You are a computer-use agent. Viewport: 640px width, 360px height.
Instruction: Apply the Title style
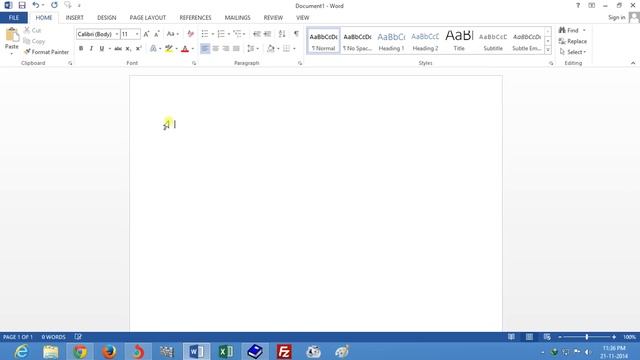pyautogui.click(x=459, y=41)
